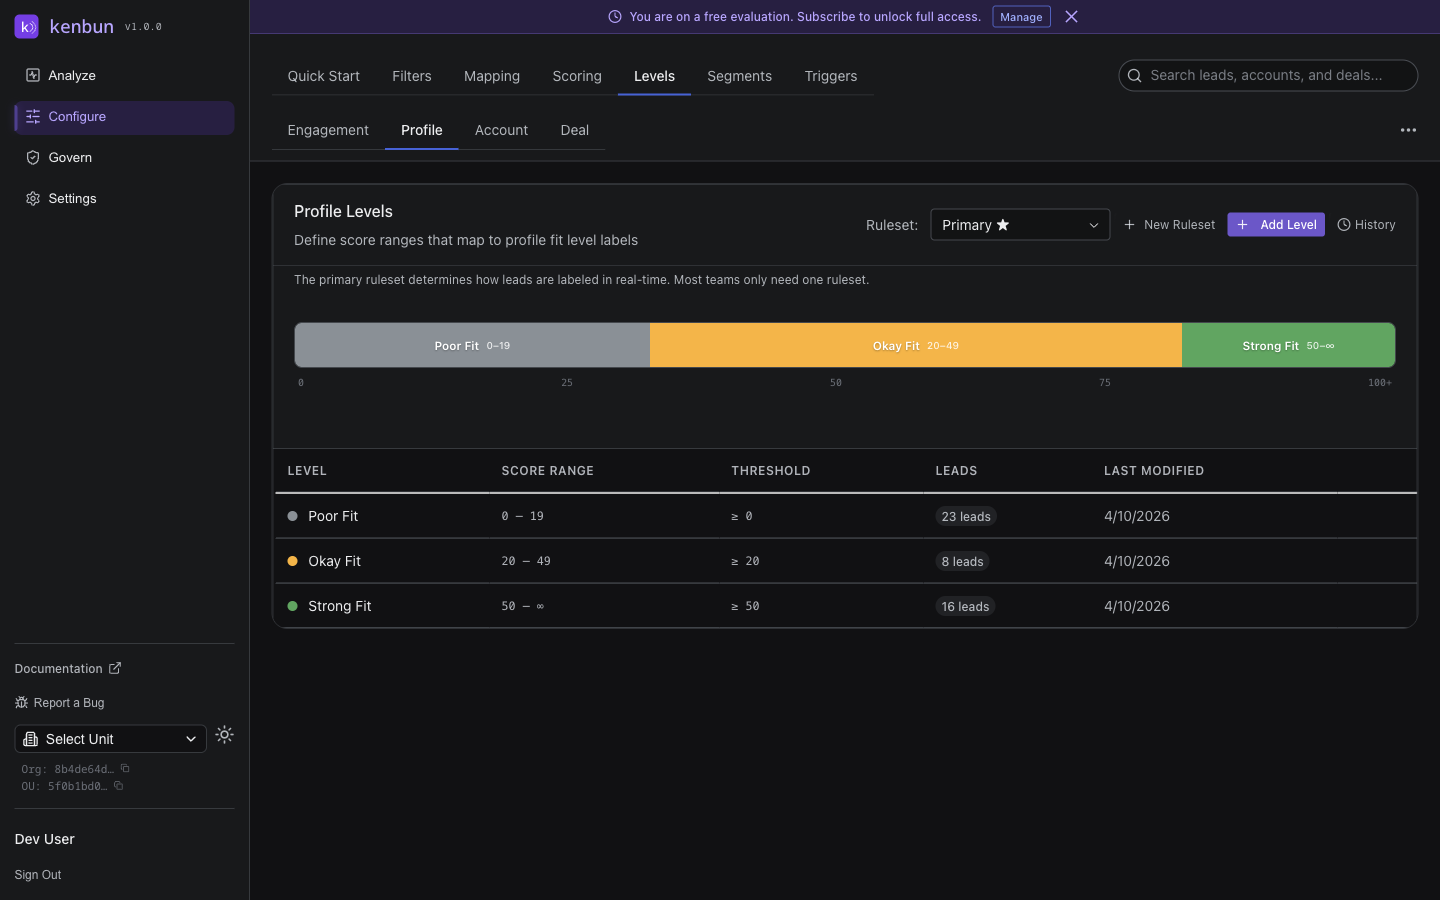Click the green Strong Fit bar segment
The height and width of the screenshot is (900, 1440).
1288,345
